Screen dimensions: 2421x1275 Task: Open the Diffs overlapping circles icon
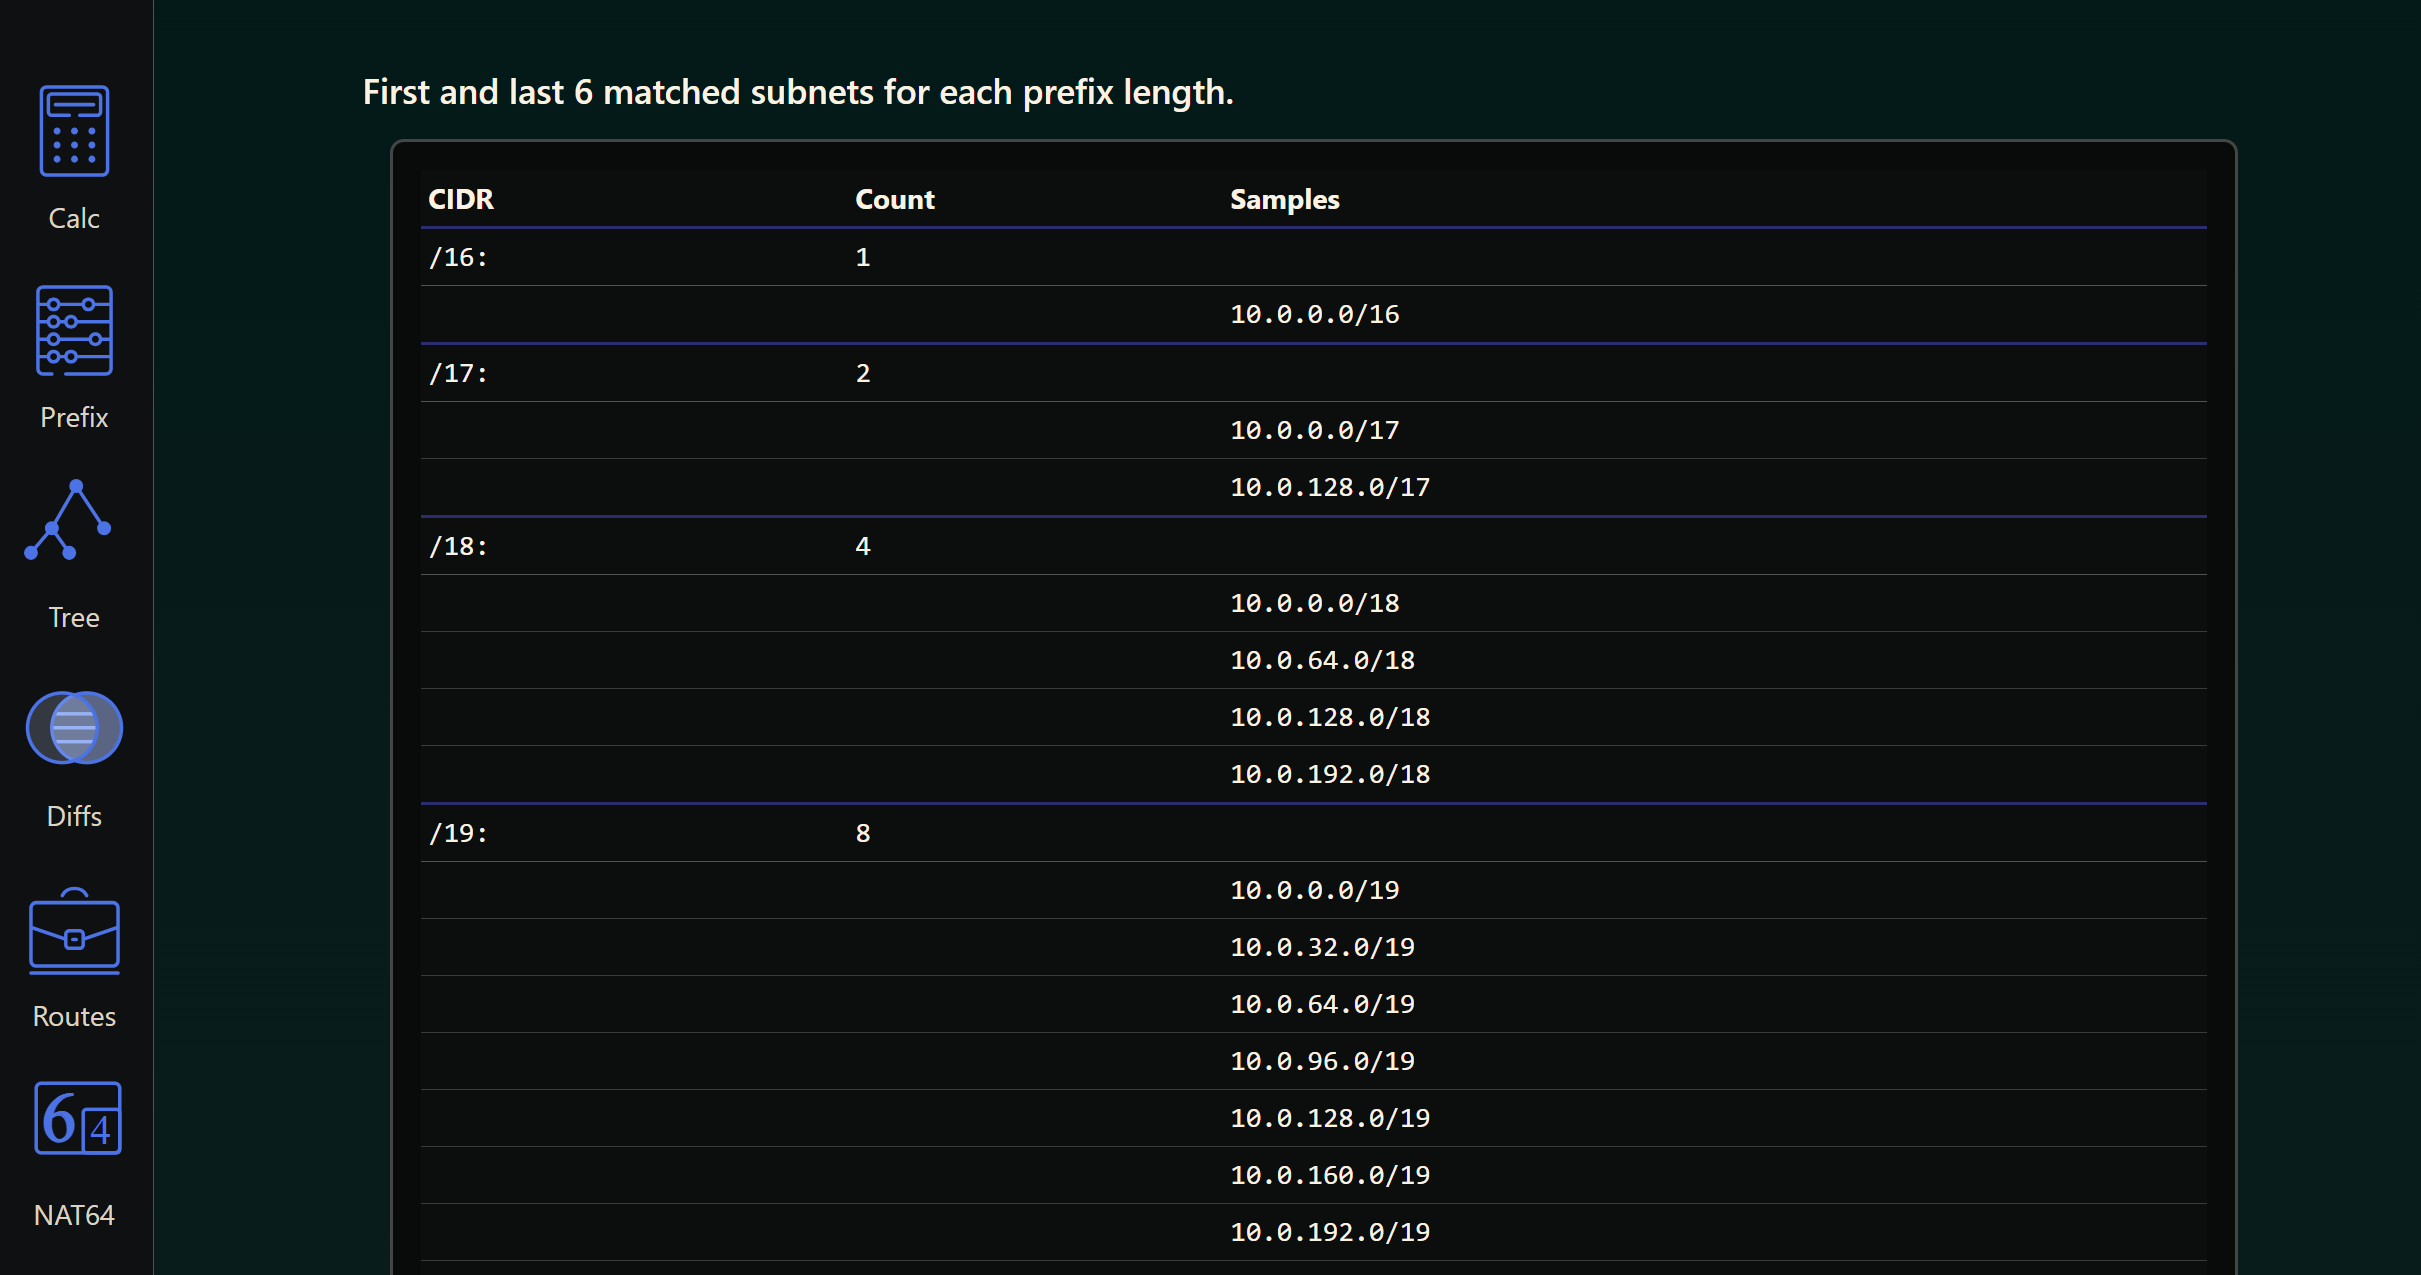(74, 727)
